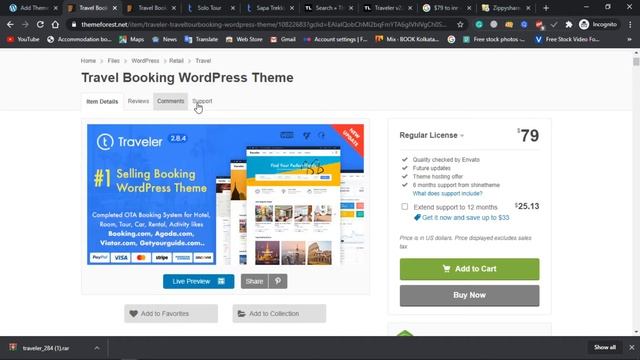Image resolution: width=640 pixels, height=360 pixels.
Task: Open the Comments tab
Action: (171, 101)
